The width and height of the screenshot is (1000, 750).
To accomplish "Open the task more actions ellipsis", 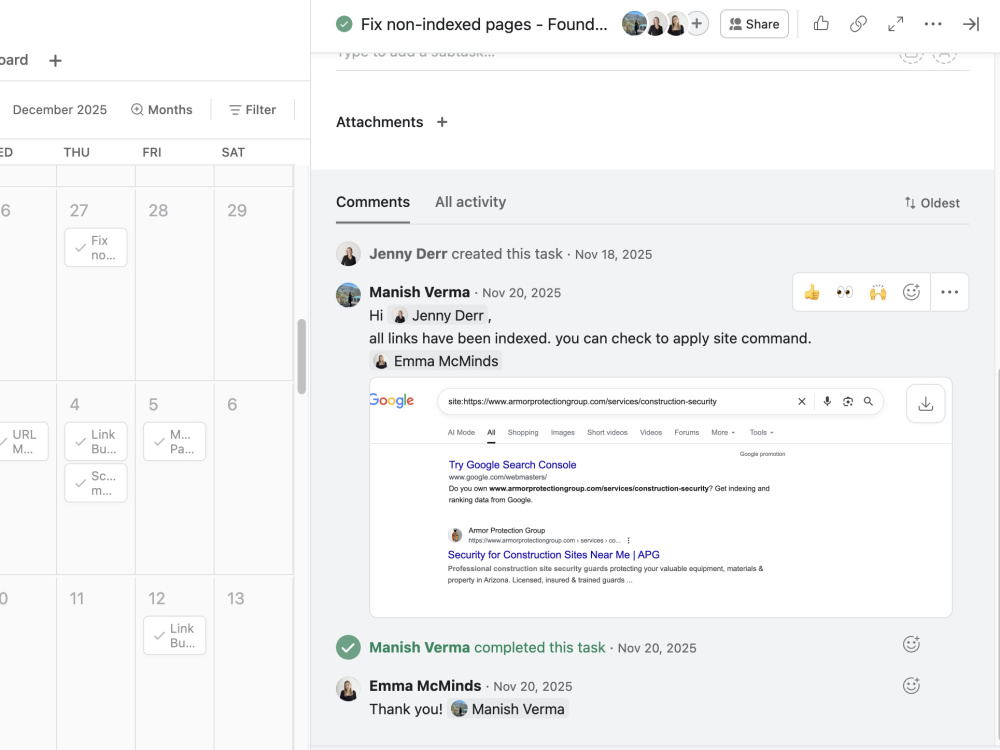I will pos(932,24).
